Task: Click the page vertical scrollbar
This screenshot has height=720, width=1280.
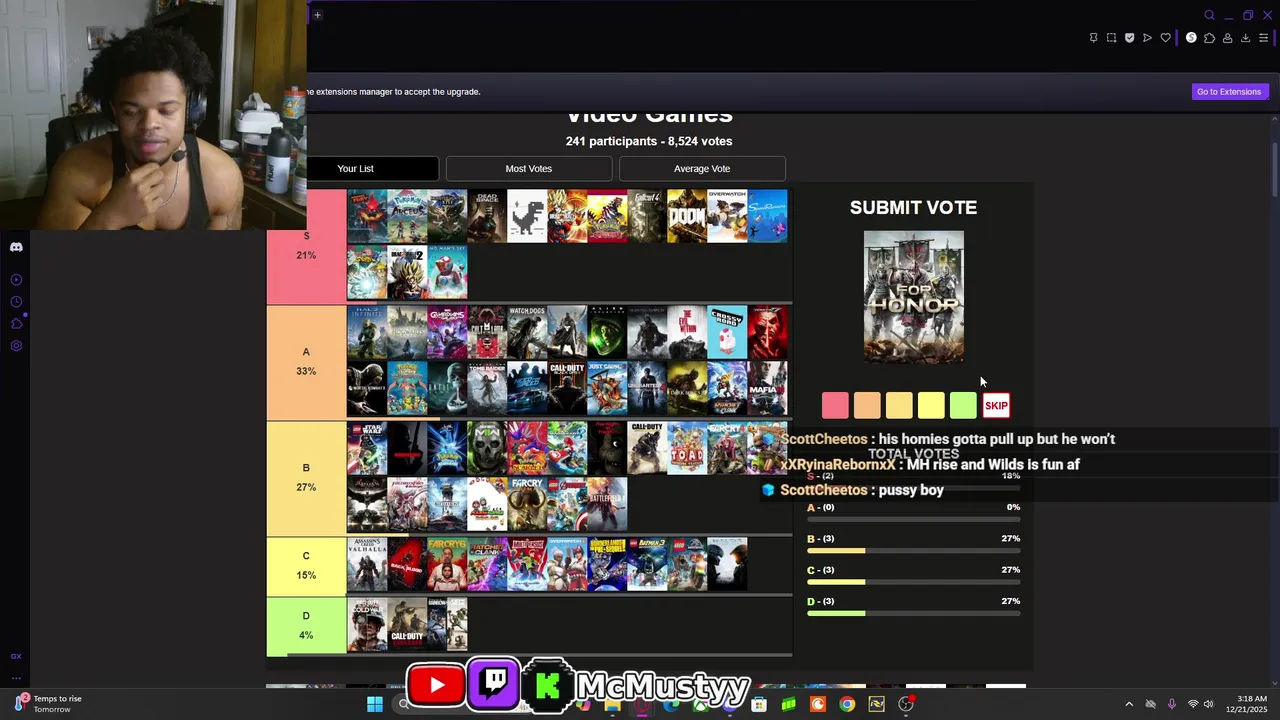Action: [x=1275, y=170]
